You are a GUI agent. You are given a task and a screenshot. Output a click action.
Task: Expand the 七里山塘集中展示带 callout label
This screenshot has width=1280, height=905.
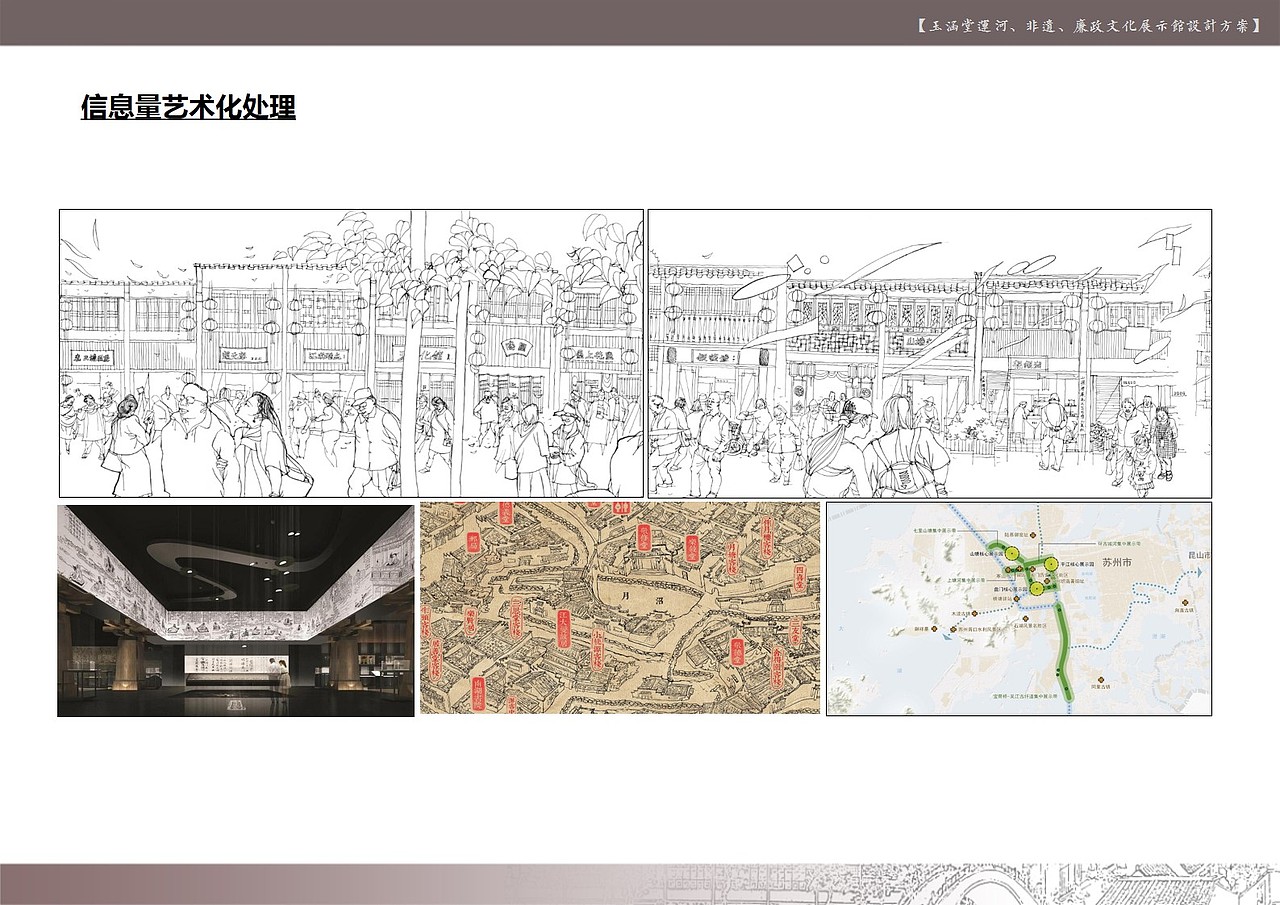(x=937, y=530)
